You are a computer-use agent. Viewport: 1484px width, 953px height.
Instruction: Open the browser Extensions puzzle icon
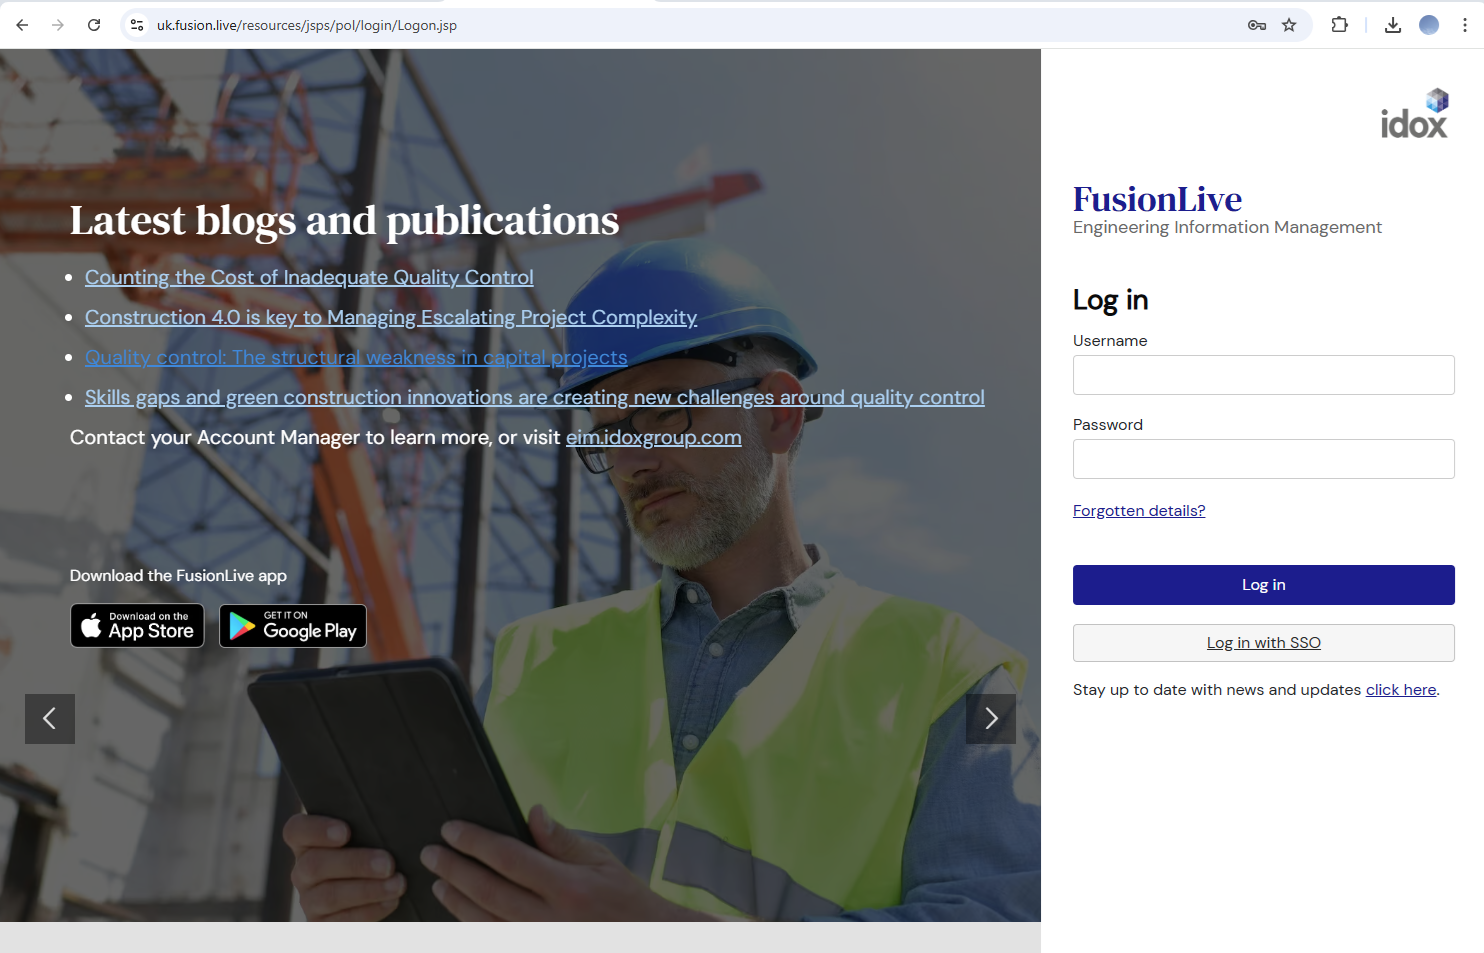(x=1339, y=24)
